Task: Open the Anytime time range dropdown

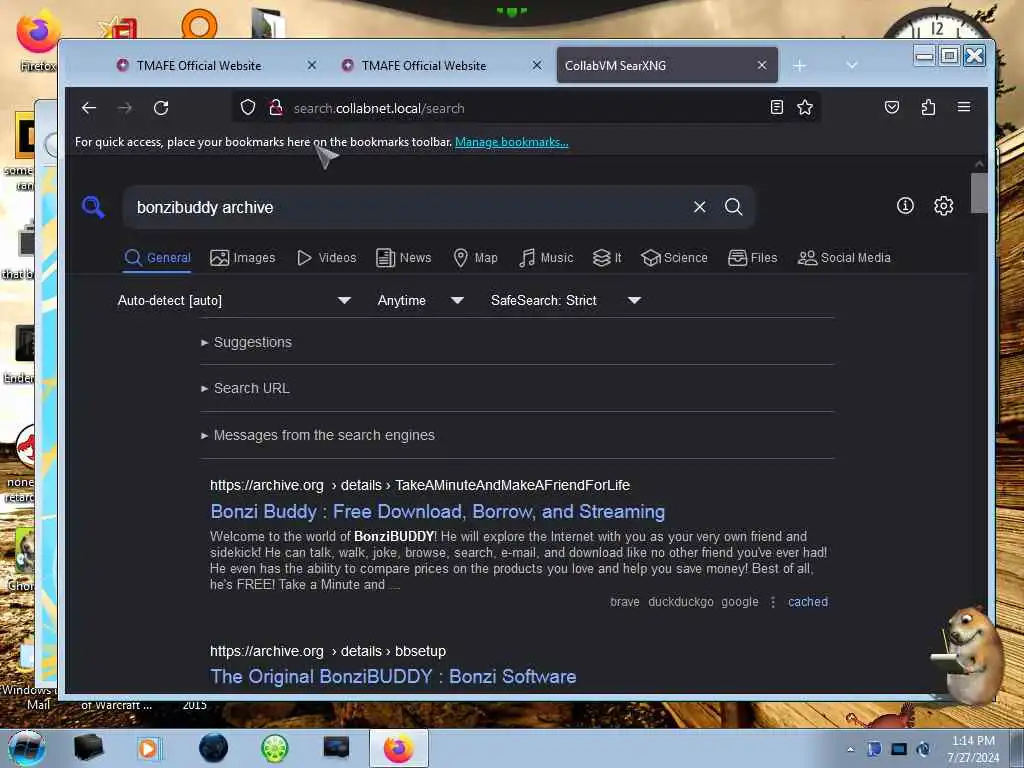Action: point(421,300)
